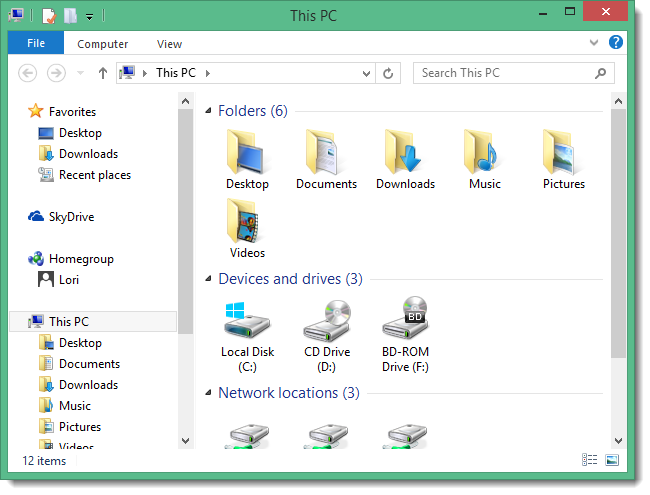The width and height of the screenshot is (650, 495).
Task: Click Folders (6) group header text
Action: point(252,111)
